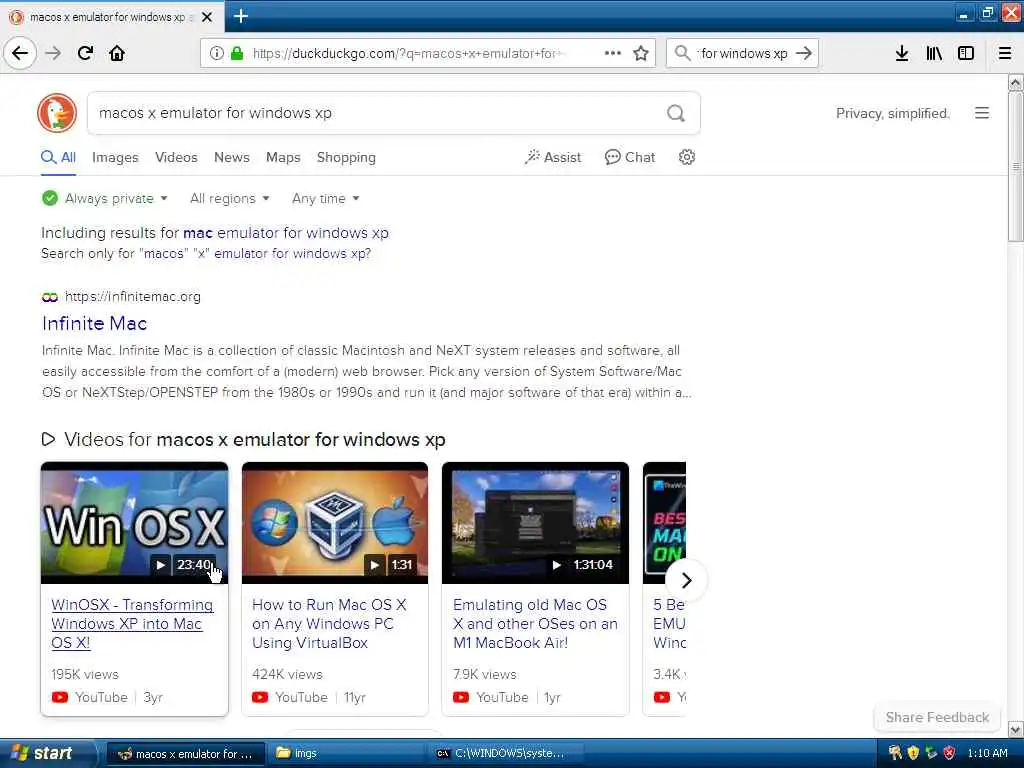Show site information icon in address bar

tap(217, 53)
